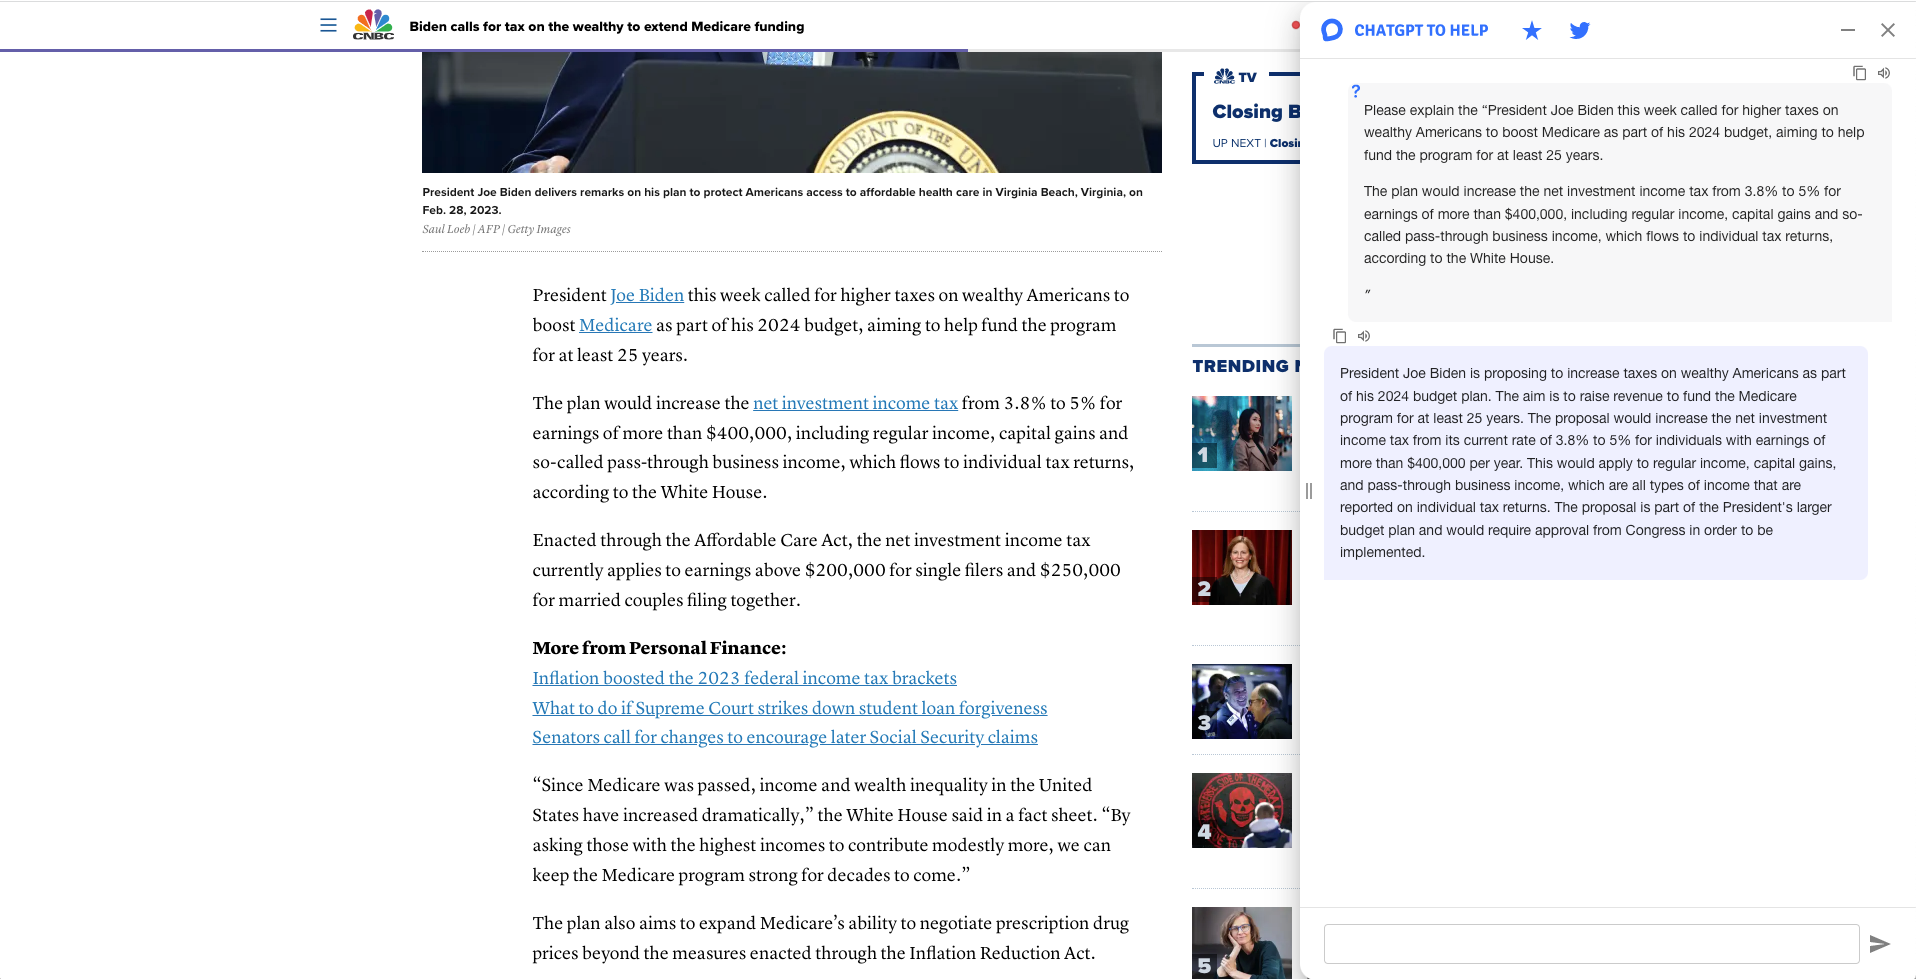Viewport: 1916px width, 979px height.
Task: Open trending story thumbnail number 4
Action: (1242, 810)
